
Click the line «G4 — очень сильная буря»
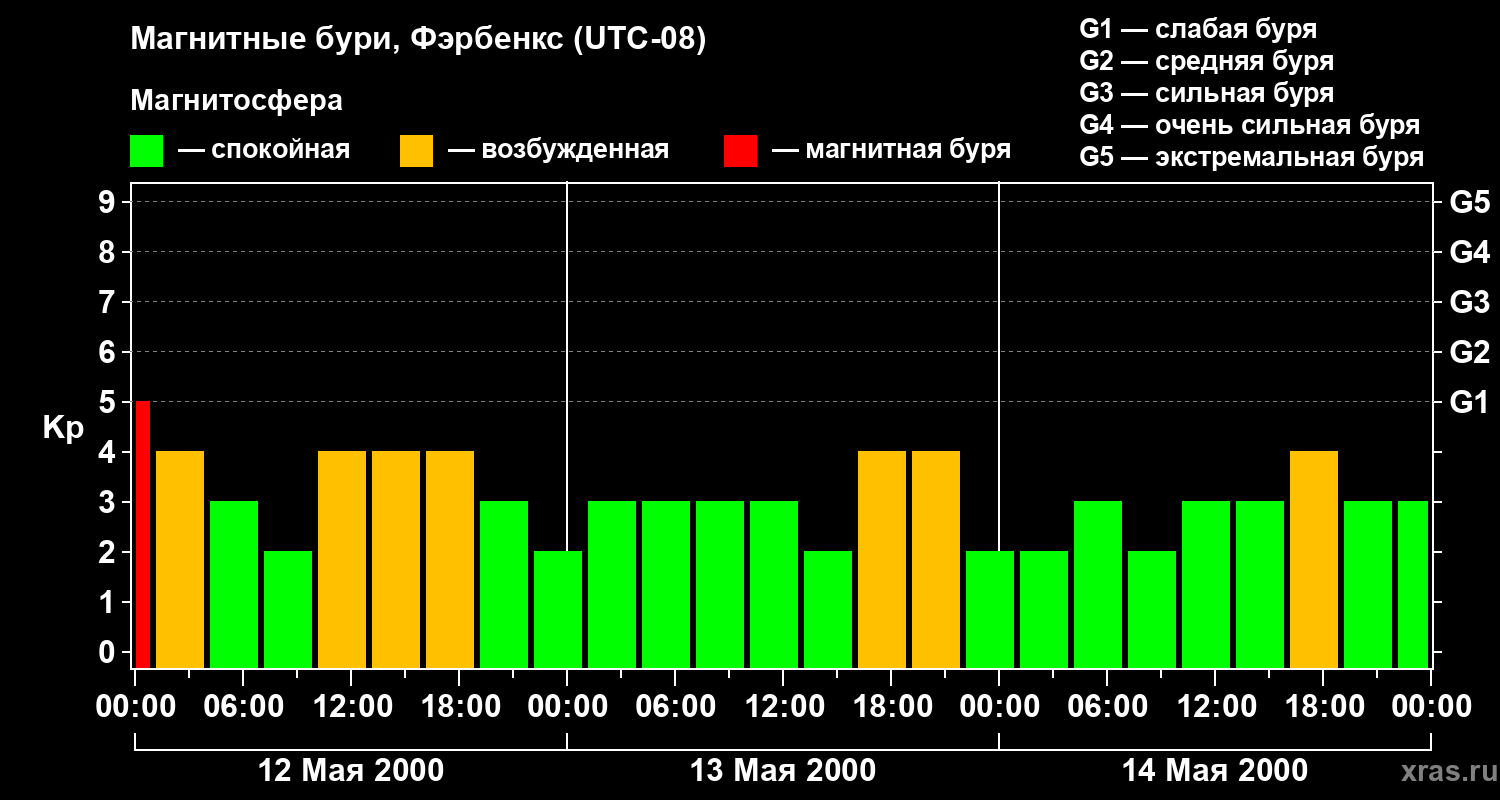1250,125
